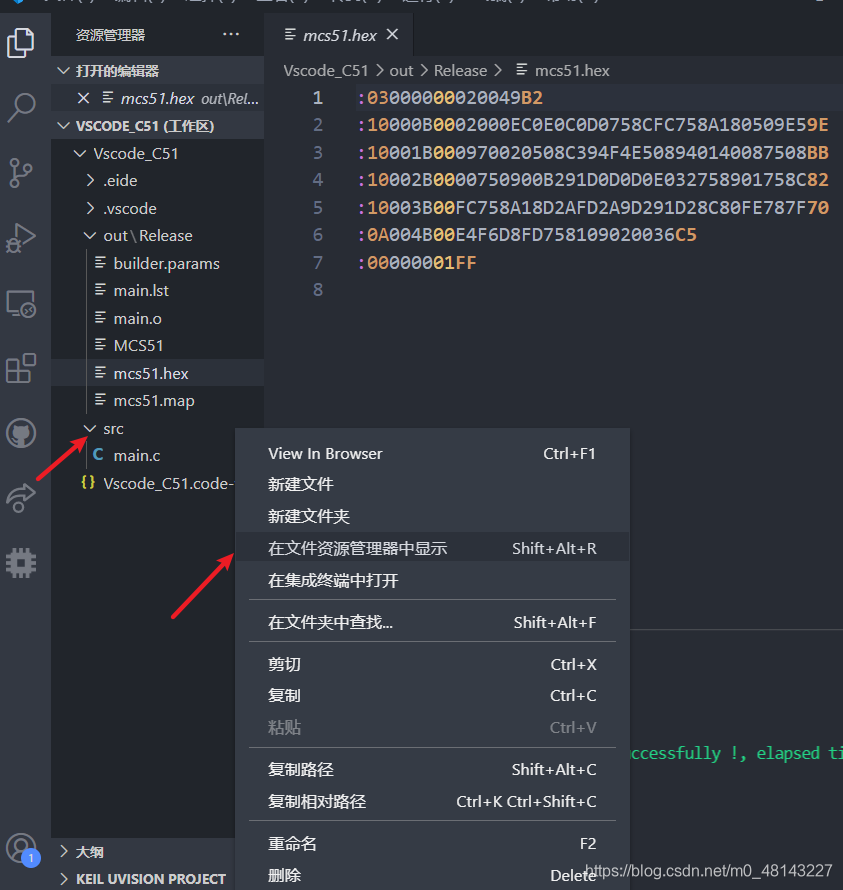Select mcs51.hex in the file tree
The width and height of the screenshot is (843, 890).
coord(157,373)
